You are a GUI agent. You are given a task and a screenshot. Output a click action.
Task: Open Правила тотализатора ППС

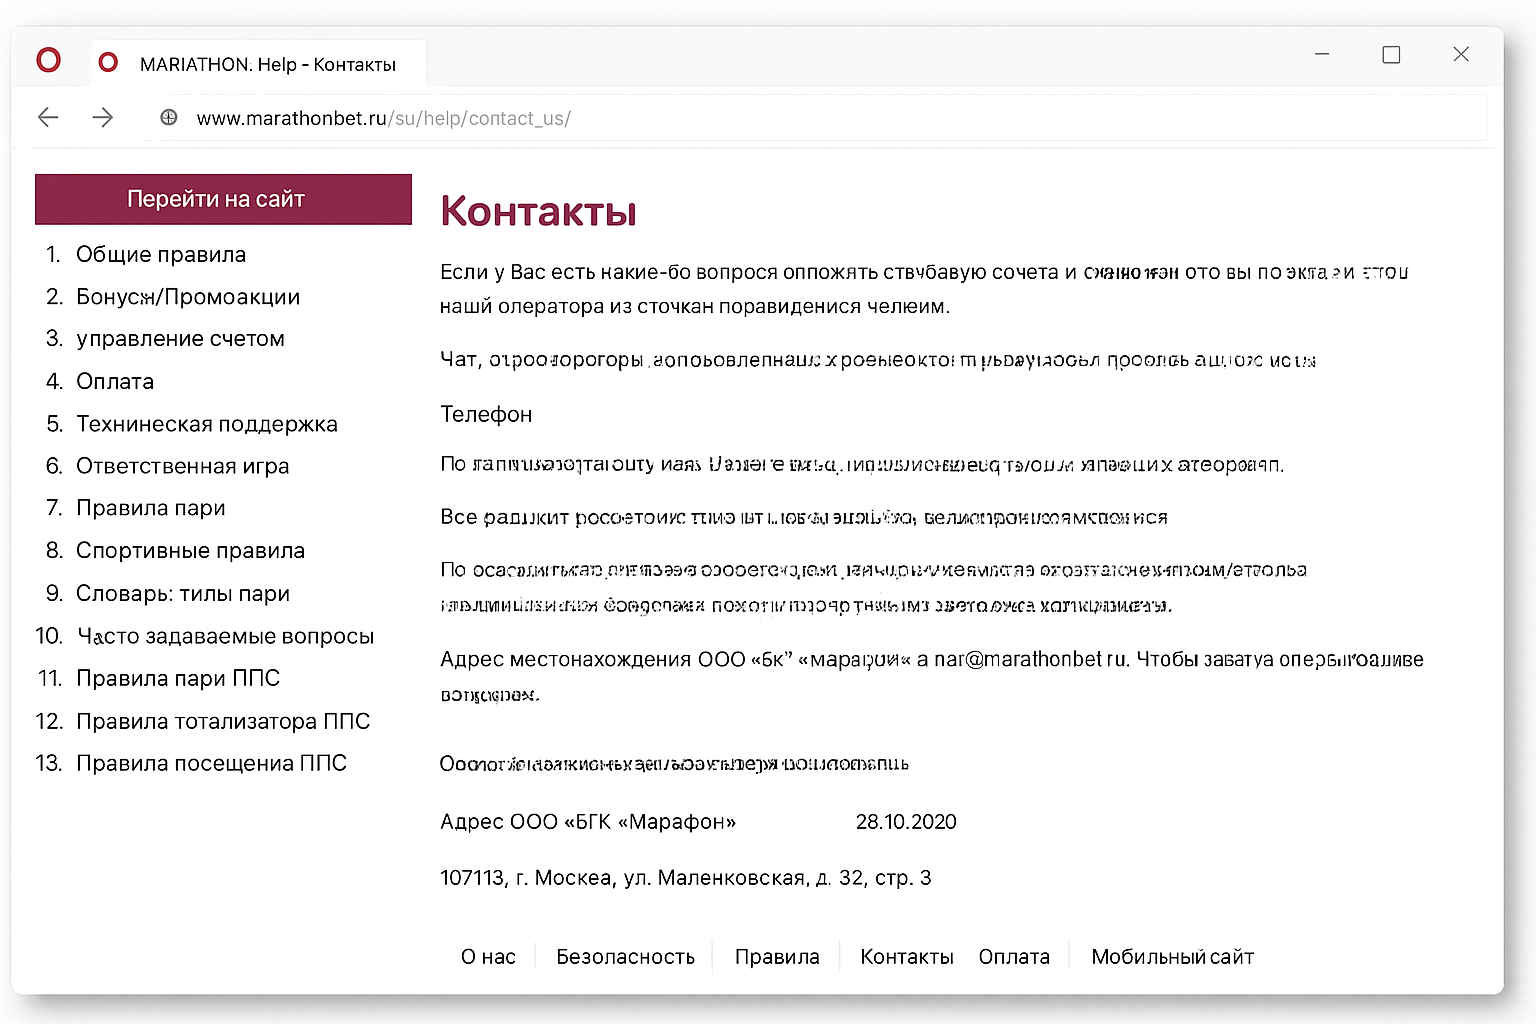224,720
